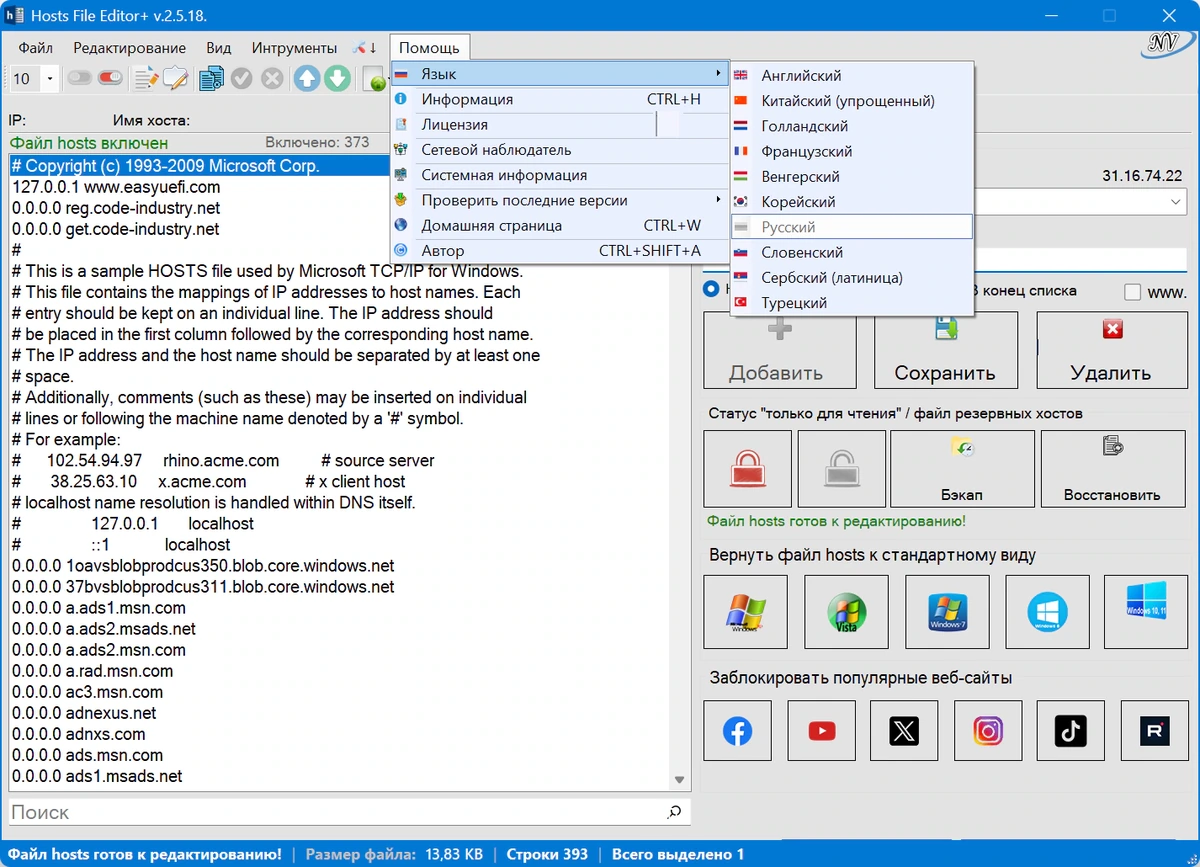Open the font size 10 dropdown
Image resolution: width=1200 pixels, height=867 pixels.
pyautogui.click(x=50, y=78)
